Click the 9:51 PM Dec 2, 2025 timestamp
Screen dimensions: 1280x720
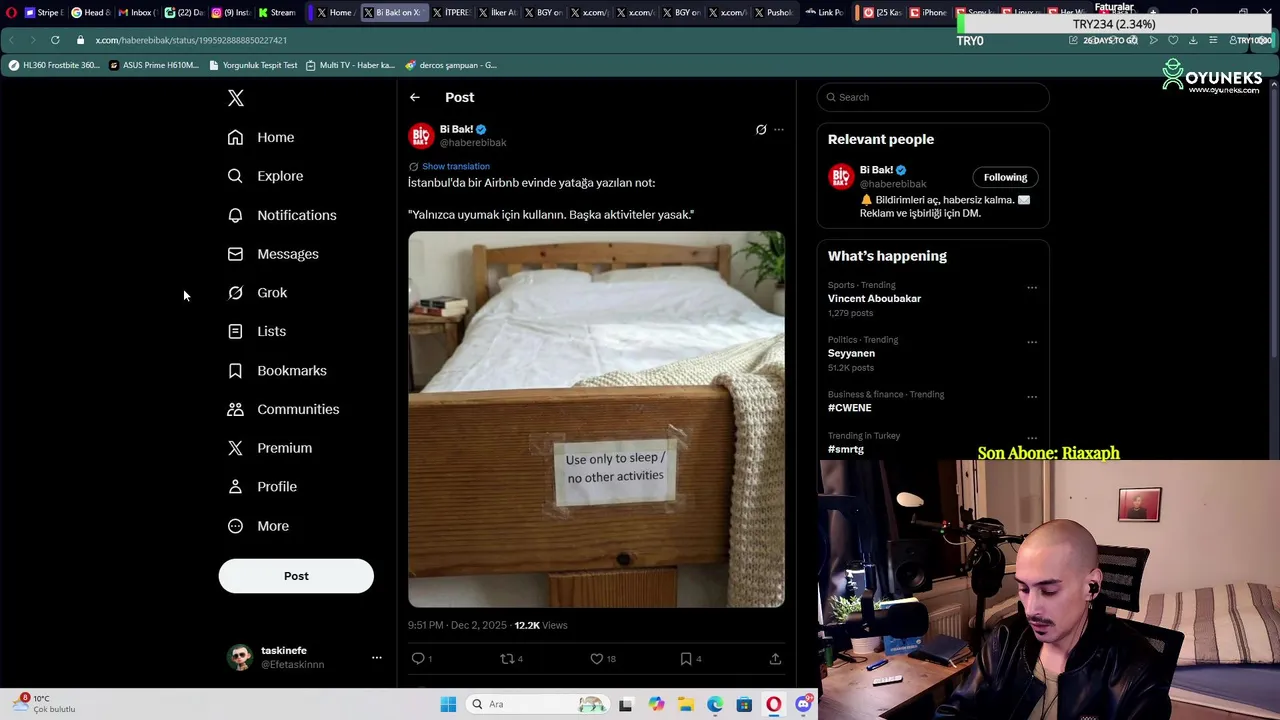coord(457,625)
